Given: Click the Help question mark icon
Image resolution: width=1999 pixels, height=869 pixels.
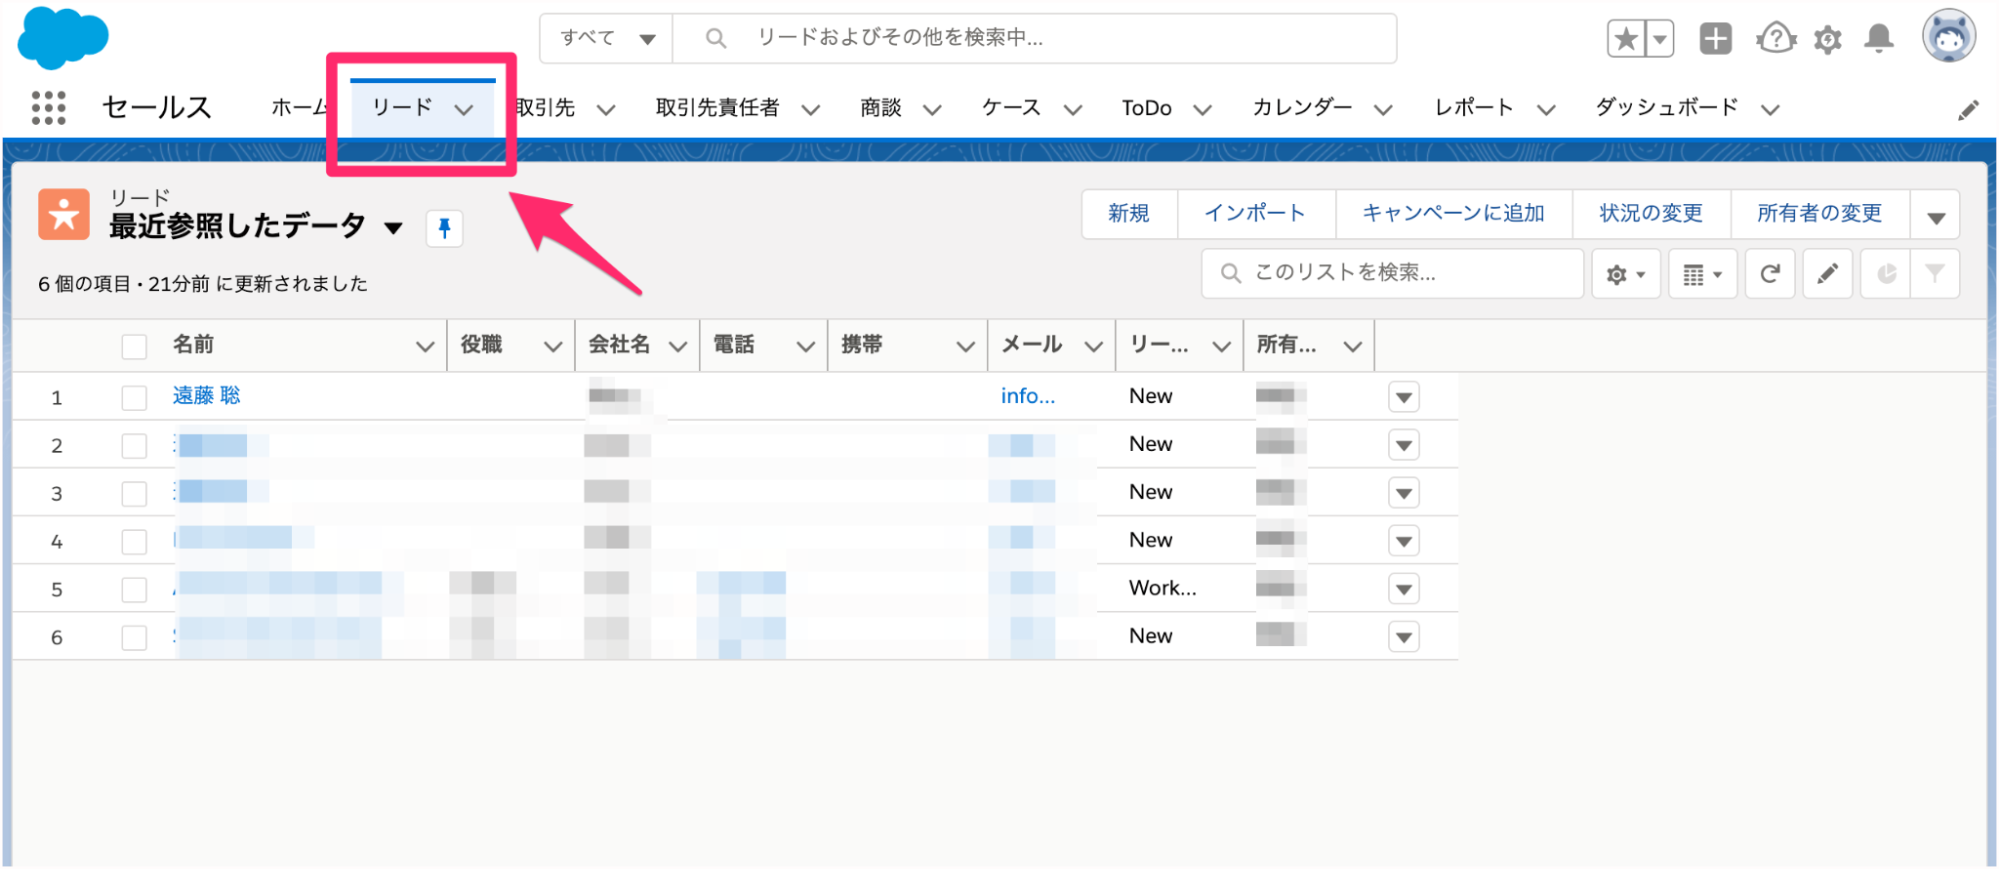Looking at the screenshot, I should 1776,39.
